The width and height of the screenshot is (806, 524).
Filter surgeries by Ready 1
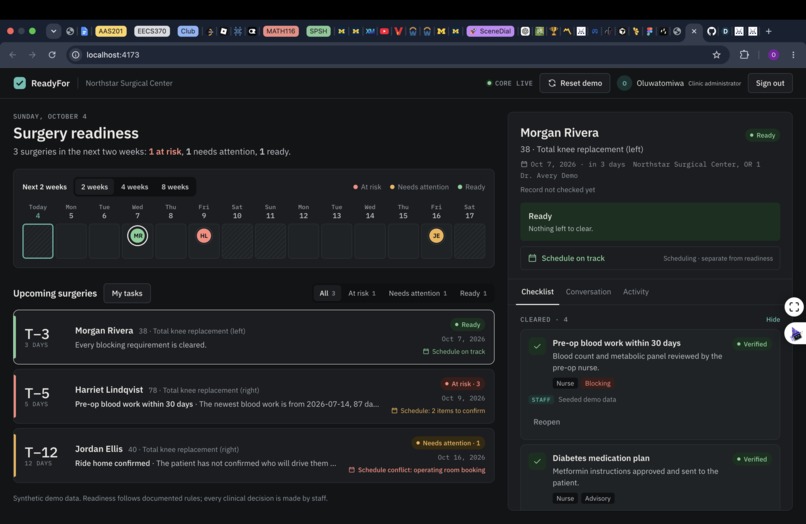point(473,293)
